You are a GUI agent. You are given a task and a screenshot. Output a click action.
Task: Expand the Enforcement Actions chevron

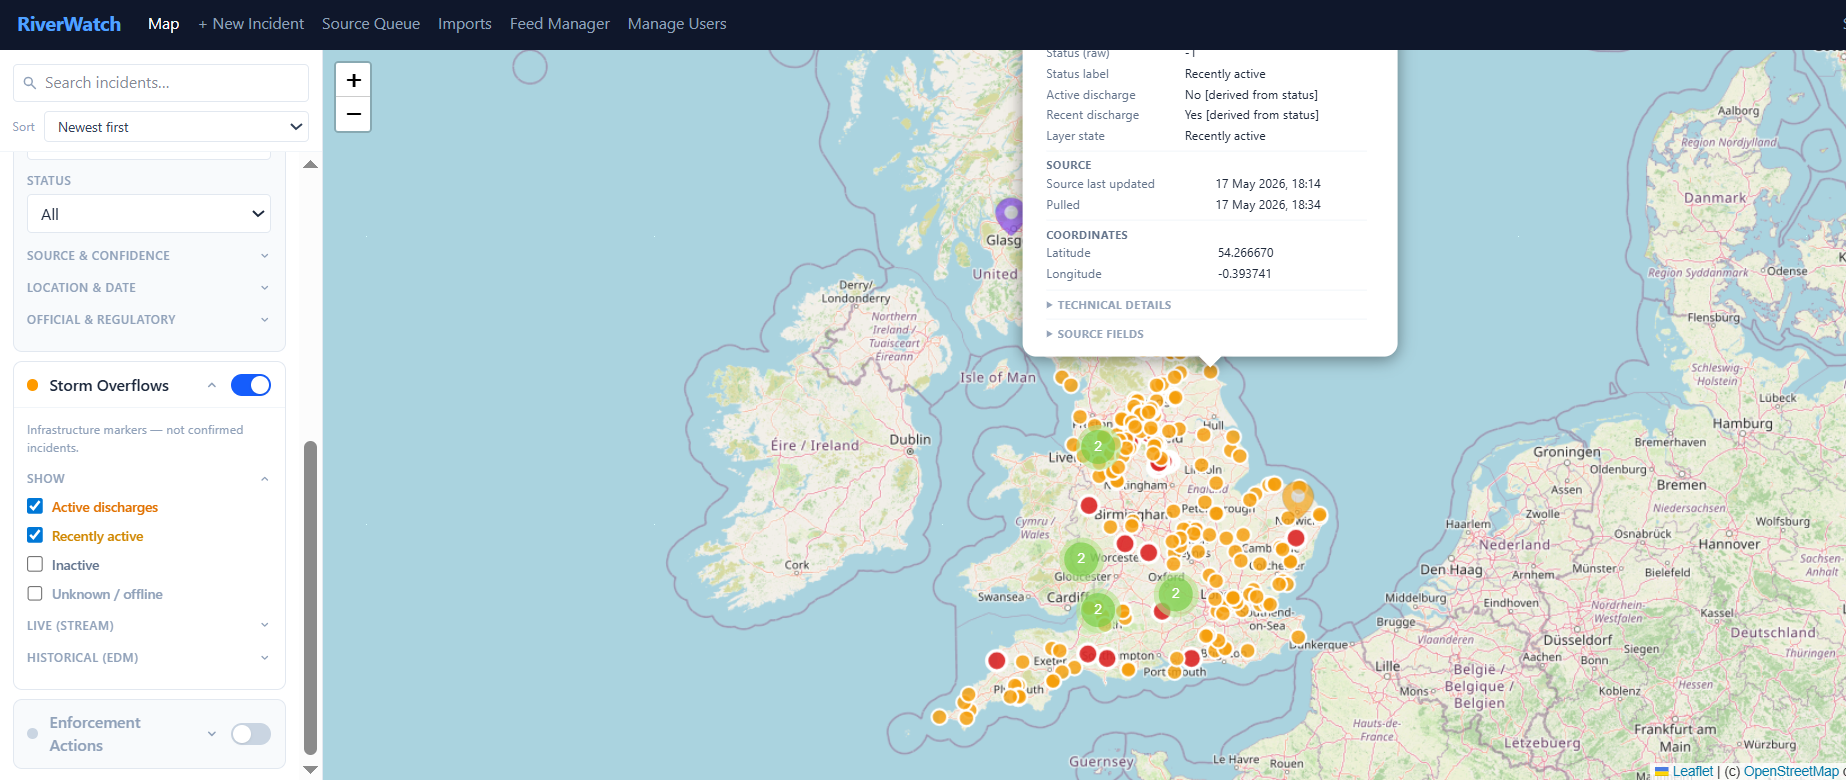(212, 734)
